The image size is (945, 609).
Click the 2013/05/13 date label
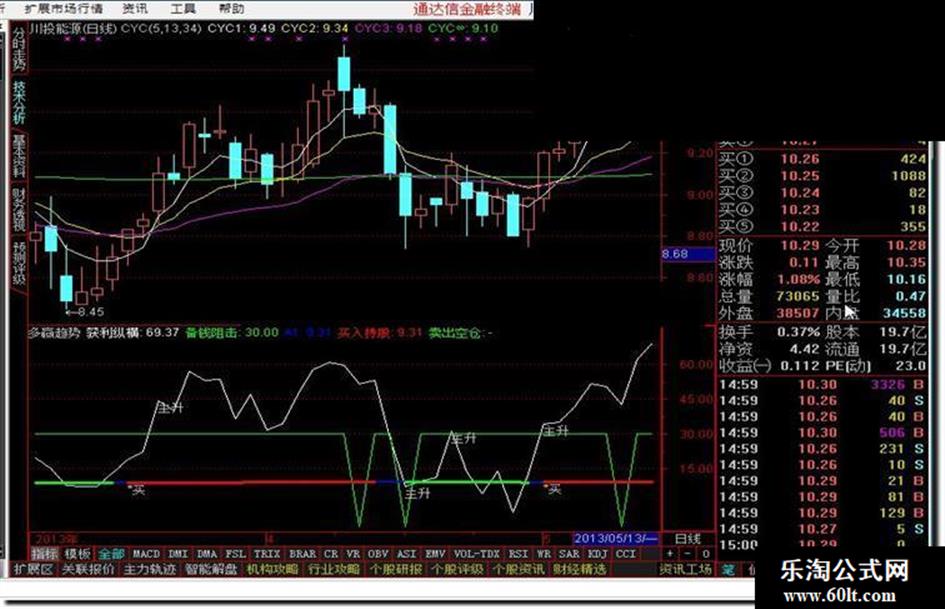pos(615,538)
